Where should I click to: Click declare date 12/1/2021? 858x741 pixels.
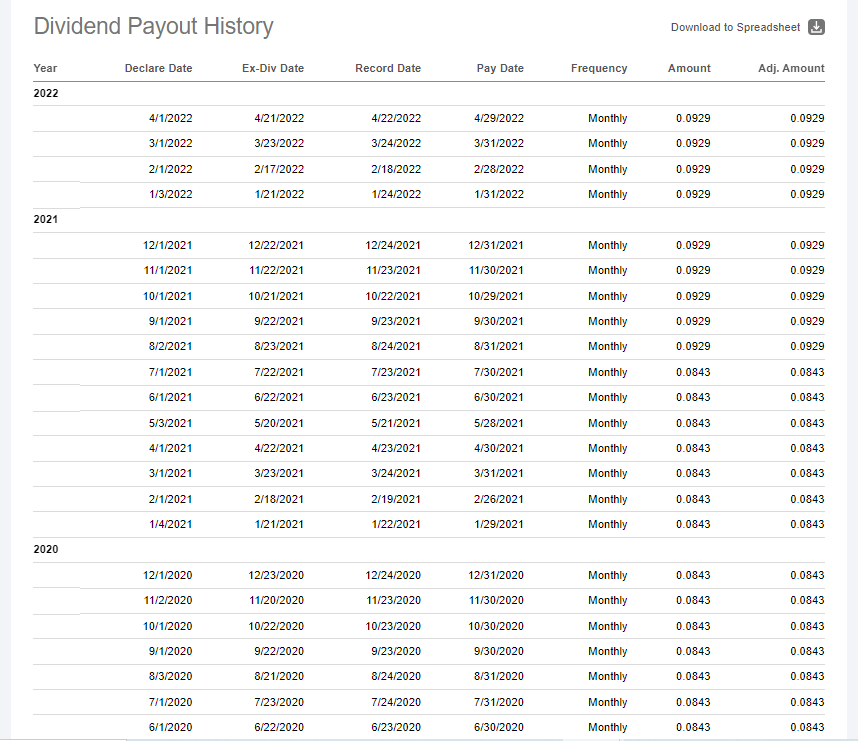click(167, 245)
